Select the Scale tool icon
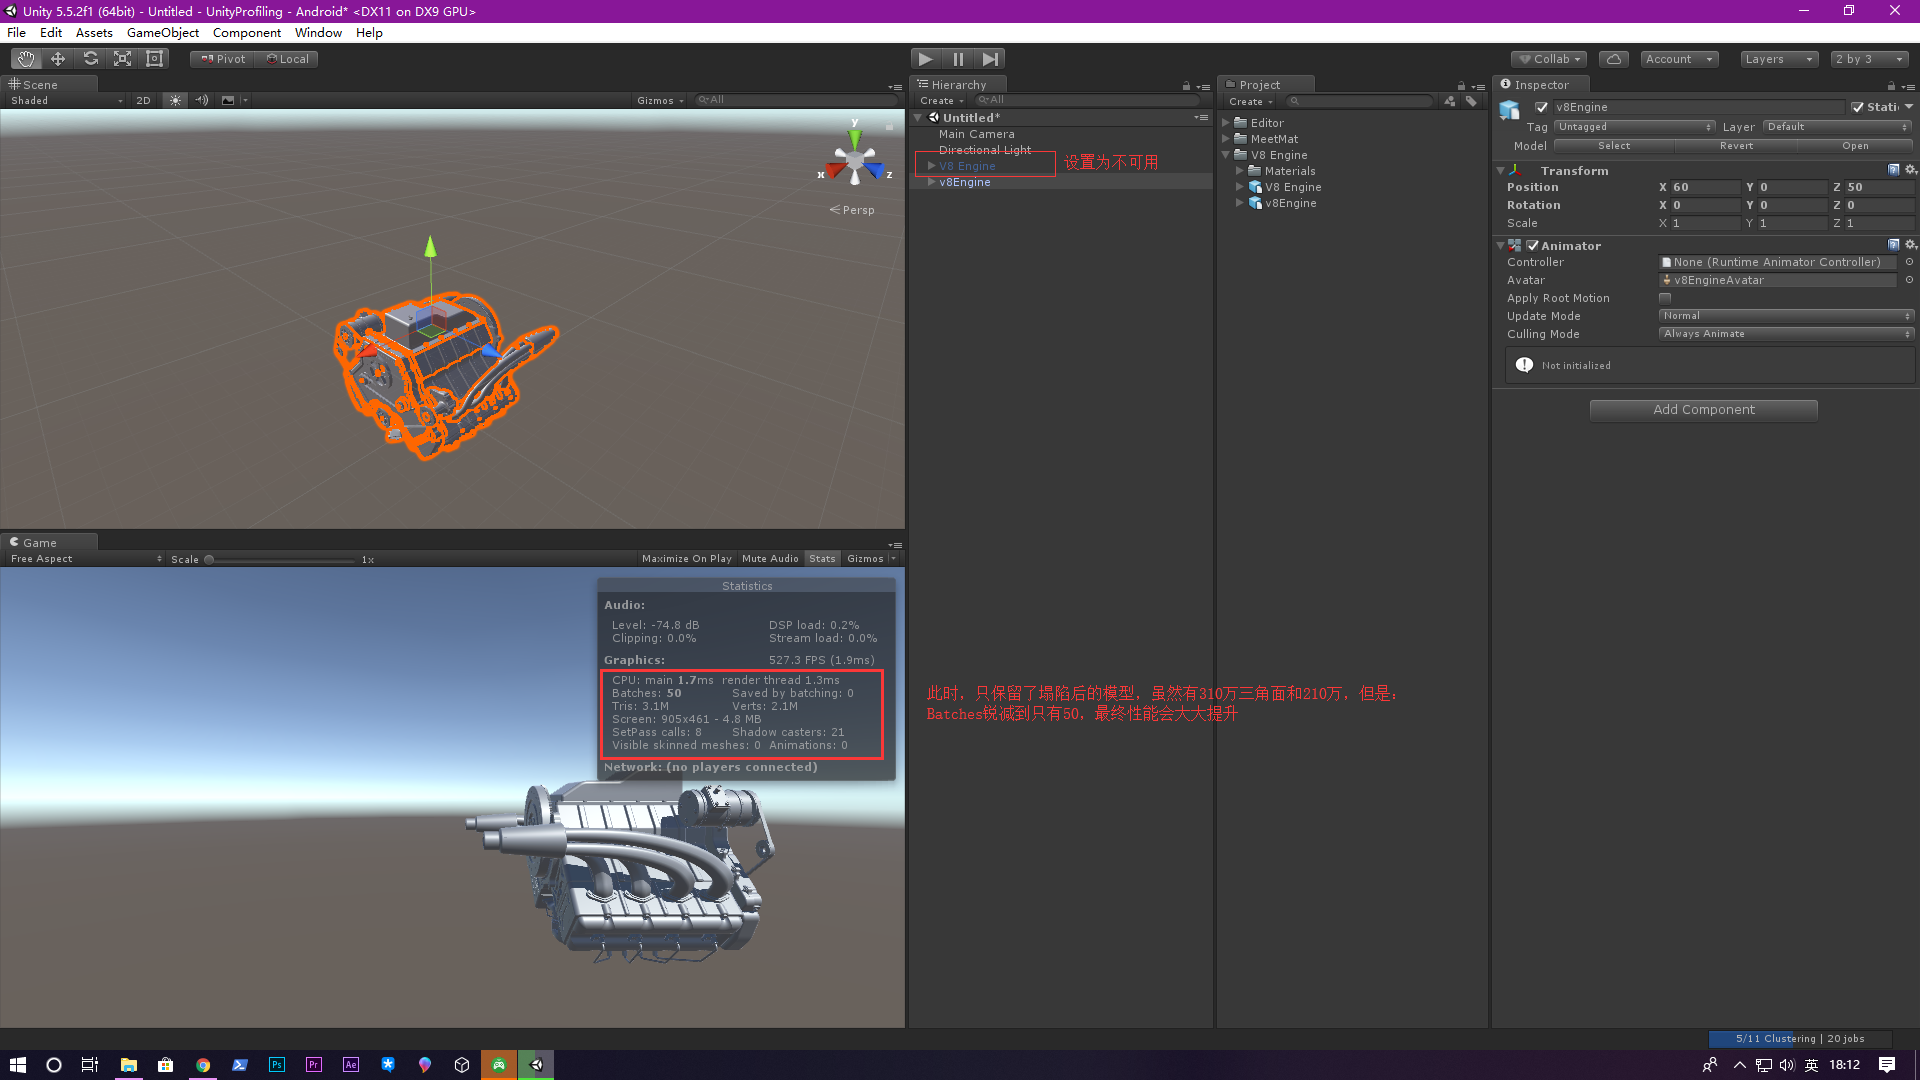Image resolution: width=1920 pixels, height=1080 pixels. click(x=122, y=59)
